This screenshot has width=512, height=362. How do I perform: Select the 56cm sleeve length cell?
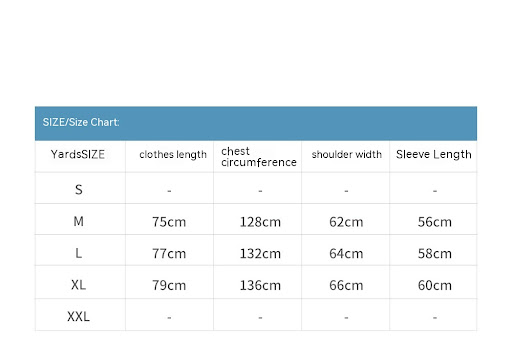(x=435, y=222)
